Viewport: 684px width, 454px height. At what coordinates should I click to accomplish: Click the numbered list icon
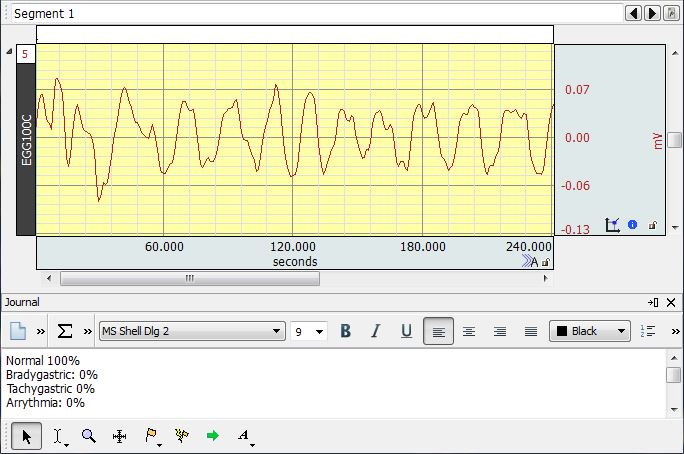(648, 331)
